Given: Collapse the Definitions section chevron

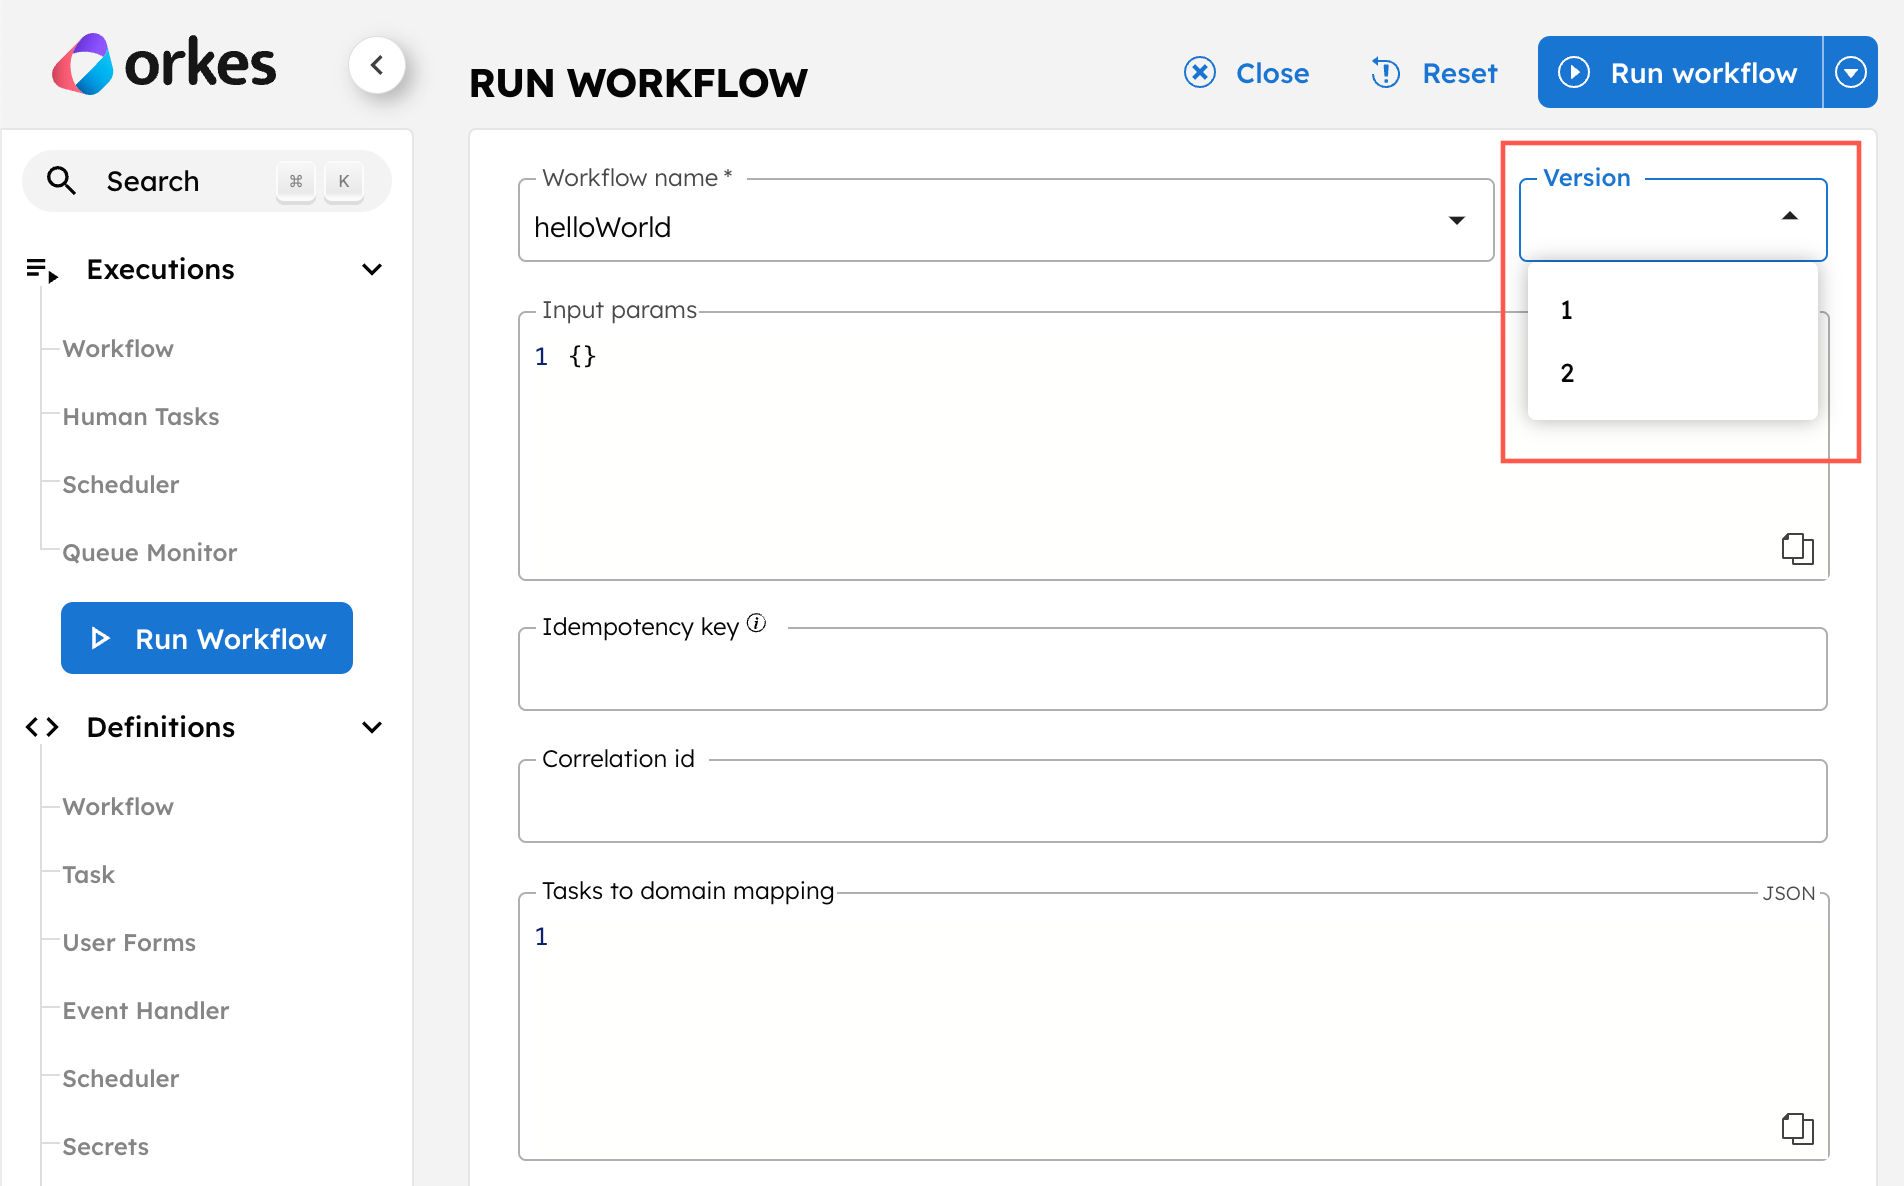Looking at the screenshot, I should (372, 727).
